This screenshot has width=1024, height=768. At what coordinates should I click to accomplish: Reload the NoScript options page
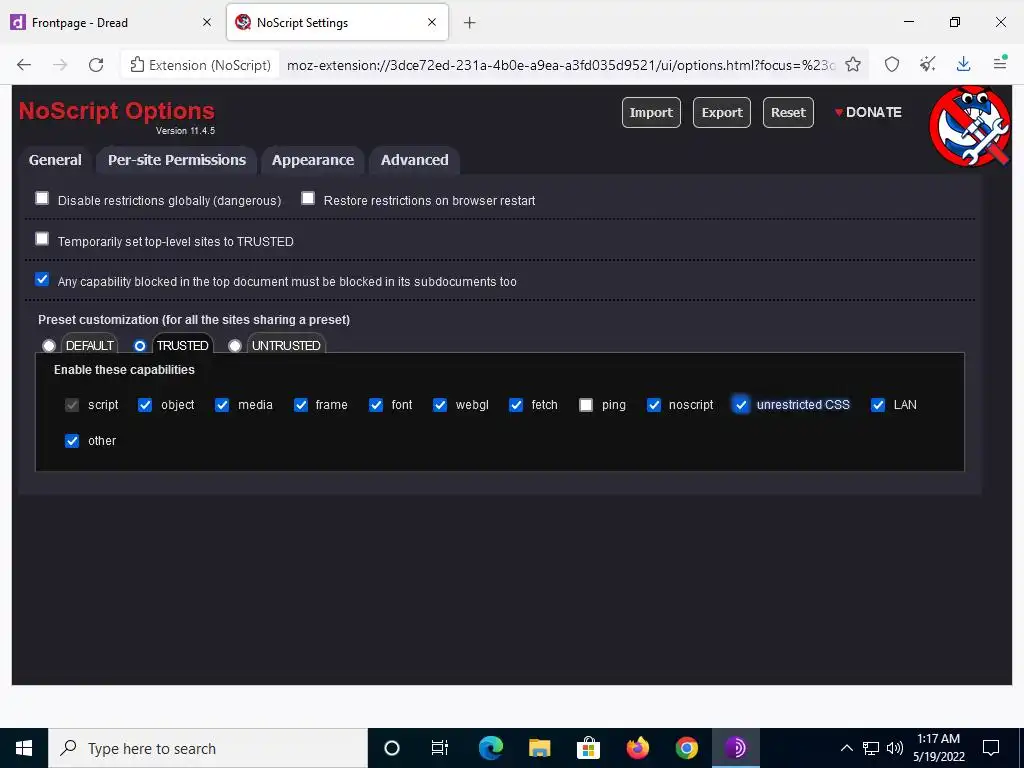pyautogui.click(x=96, y=65)
